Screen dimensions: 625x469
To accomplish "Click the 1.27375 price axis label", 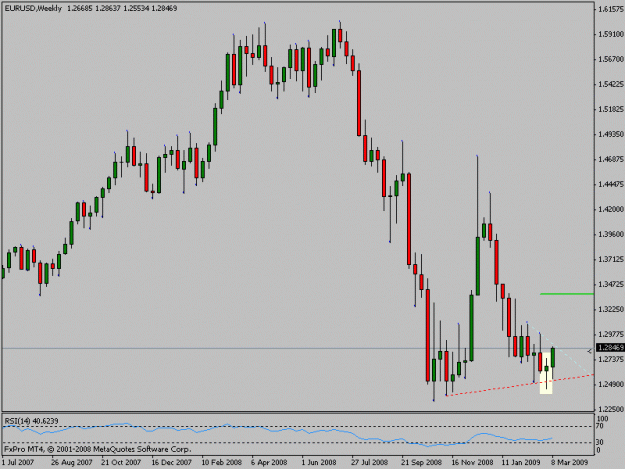I will coord(611,359).
